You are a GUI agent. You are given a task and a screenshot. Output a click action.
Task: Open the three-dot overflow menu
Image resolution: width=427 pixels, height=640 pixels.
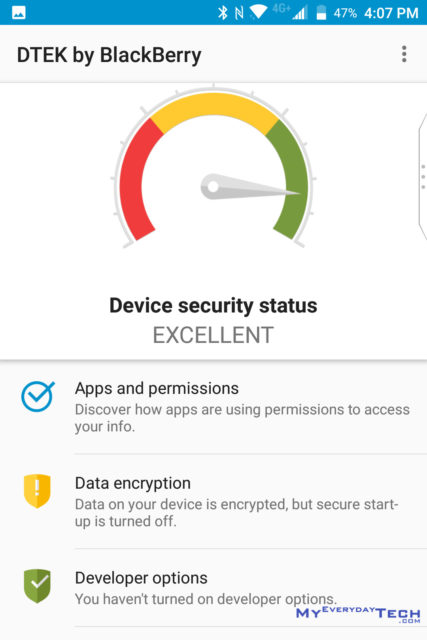coord(404,54)
